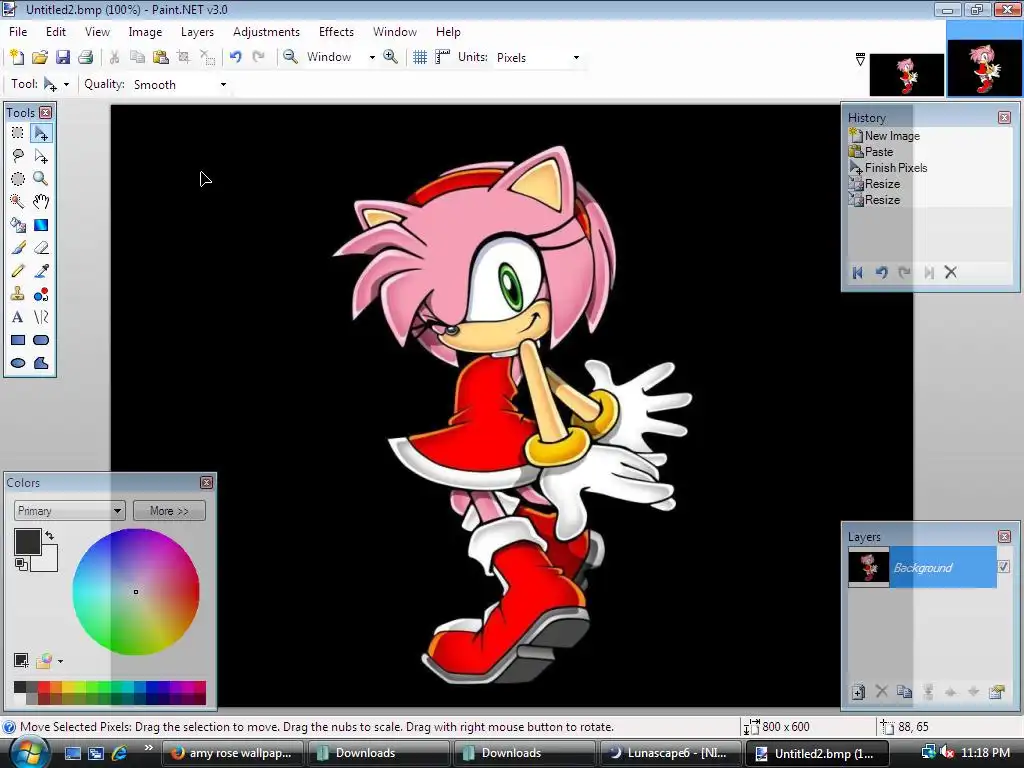Click the More >> button in Colors
The width and height of the screenshot is (1024, 768).
pyautogui.click(x=169, y=511)
